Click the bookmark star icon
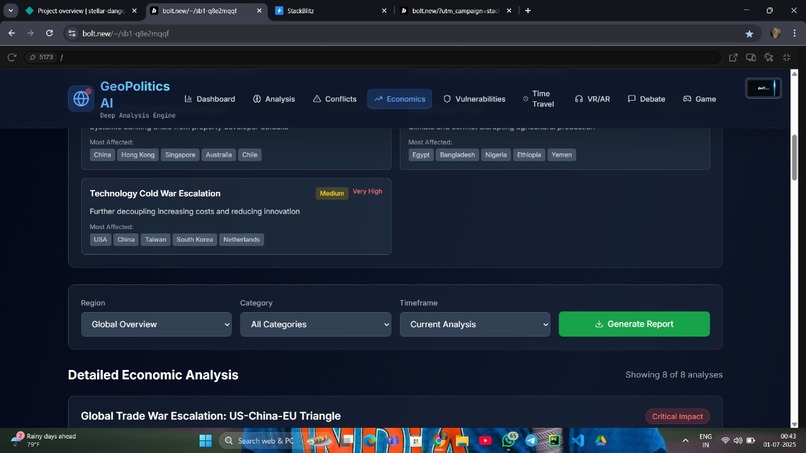Screen dimensions: 806x453 (x=749, y=33)
